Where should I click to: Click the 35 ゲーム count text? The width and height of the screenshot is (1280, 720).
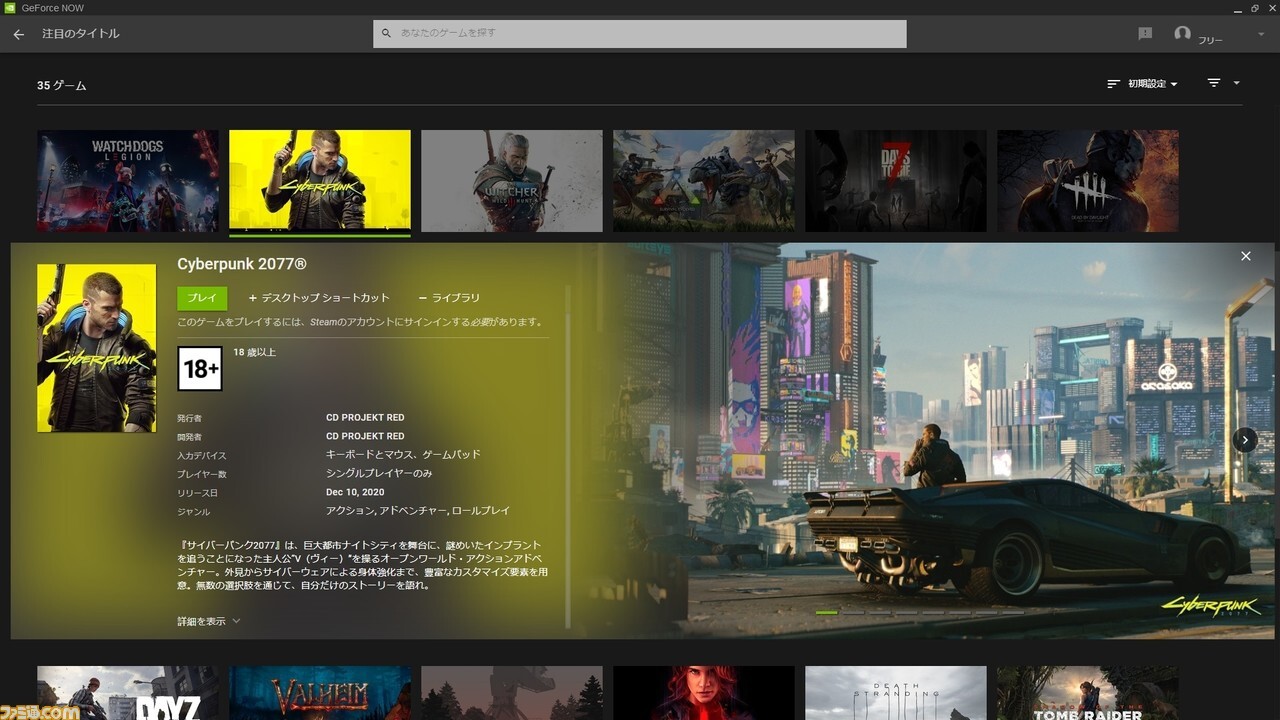62,86
